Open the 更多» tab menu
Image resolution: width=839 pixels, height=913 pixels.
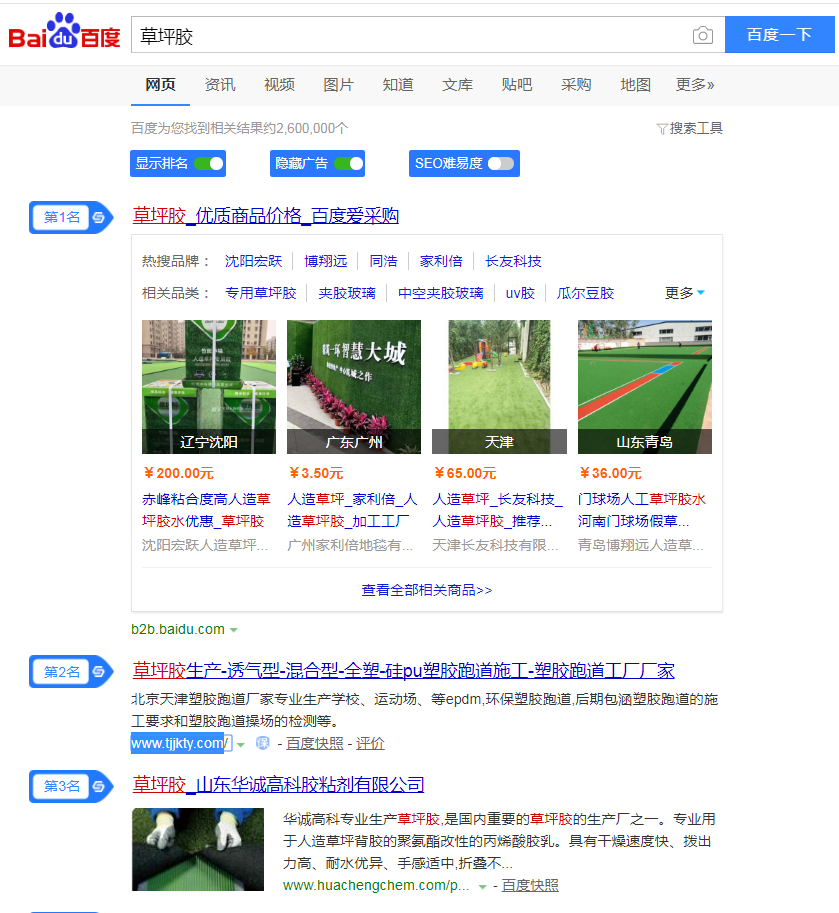point(695,85)
